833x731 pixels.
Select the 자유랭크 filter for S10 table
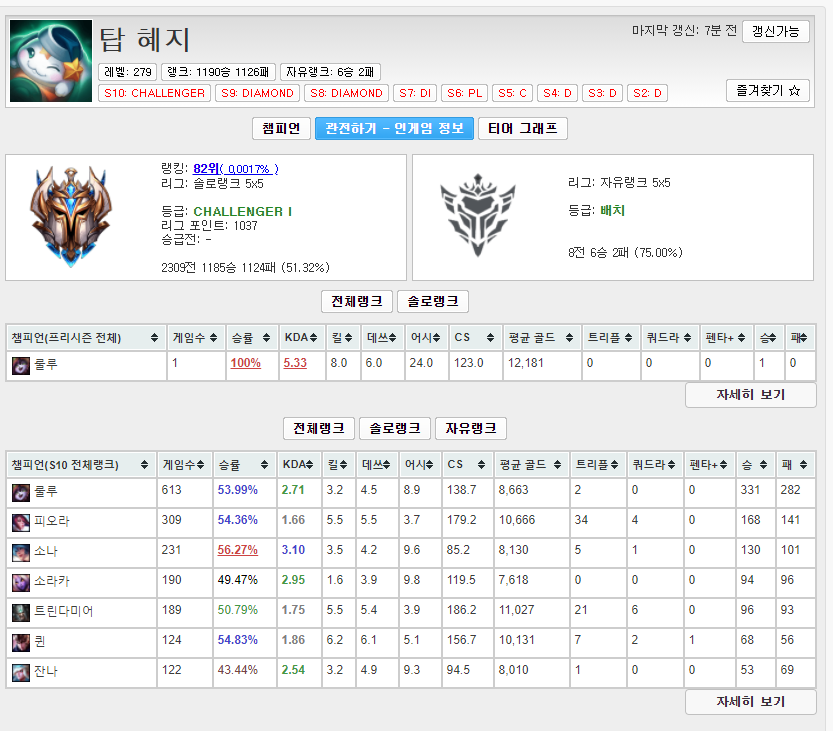(471, 428)
